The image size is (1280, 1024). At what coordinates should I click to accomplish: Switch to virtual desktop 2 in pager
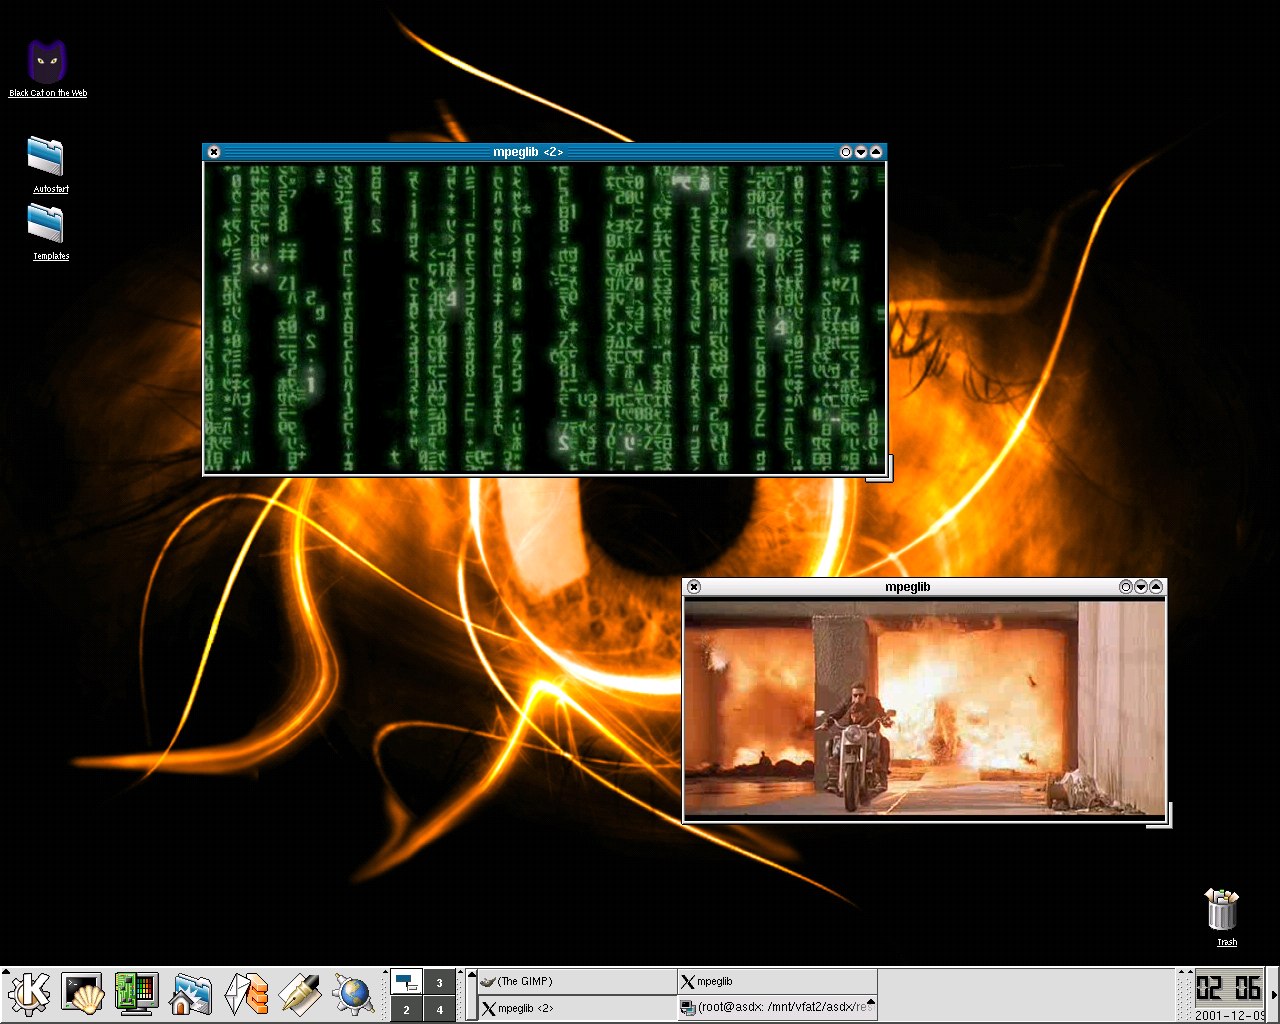pyautogui.click(x=406, y=1008)
